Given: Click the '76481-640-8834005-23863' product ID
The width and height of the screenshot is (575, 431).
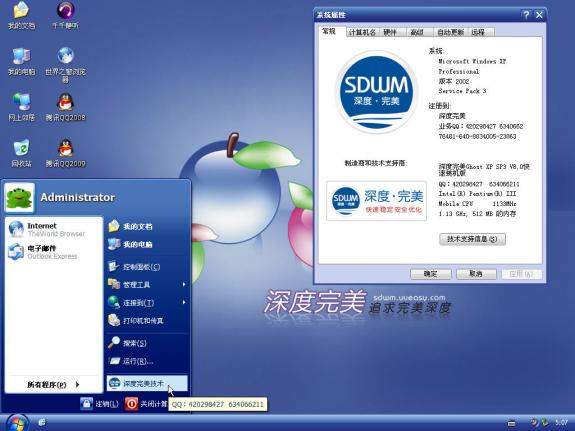Looking at the screenshot, I should [x=477, y=136].
